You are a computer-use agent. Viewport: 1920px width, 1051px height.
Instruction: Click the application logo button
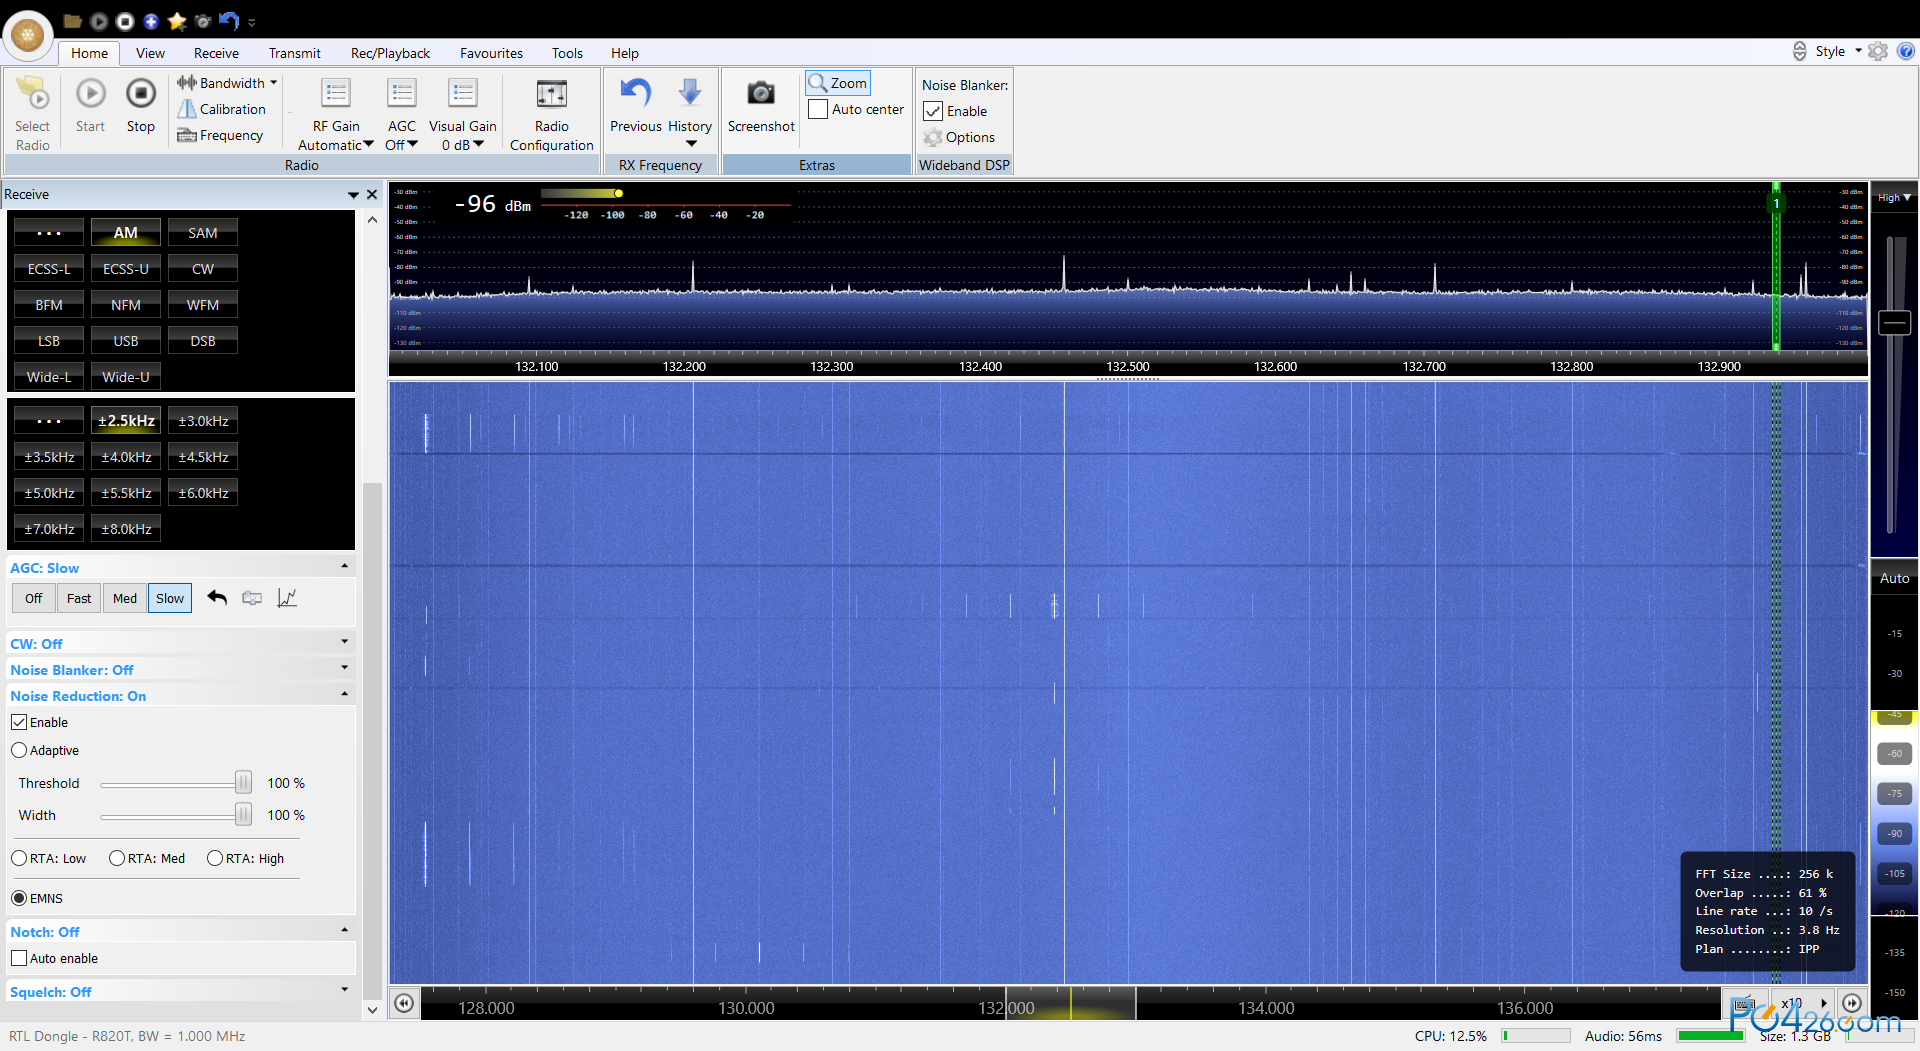pos(28,35)
